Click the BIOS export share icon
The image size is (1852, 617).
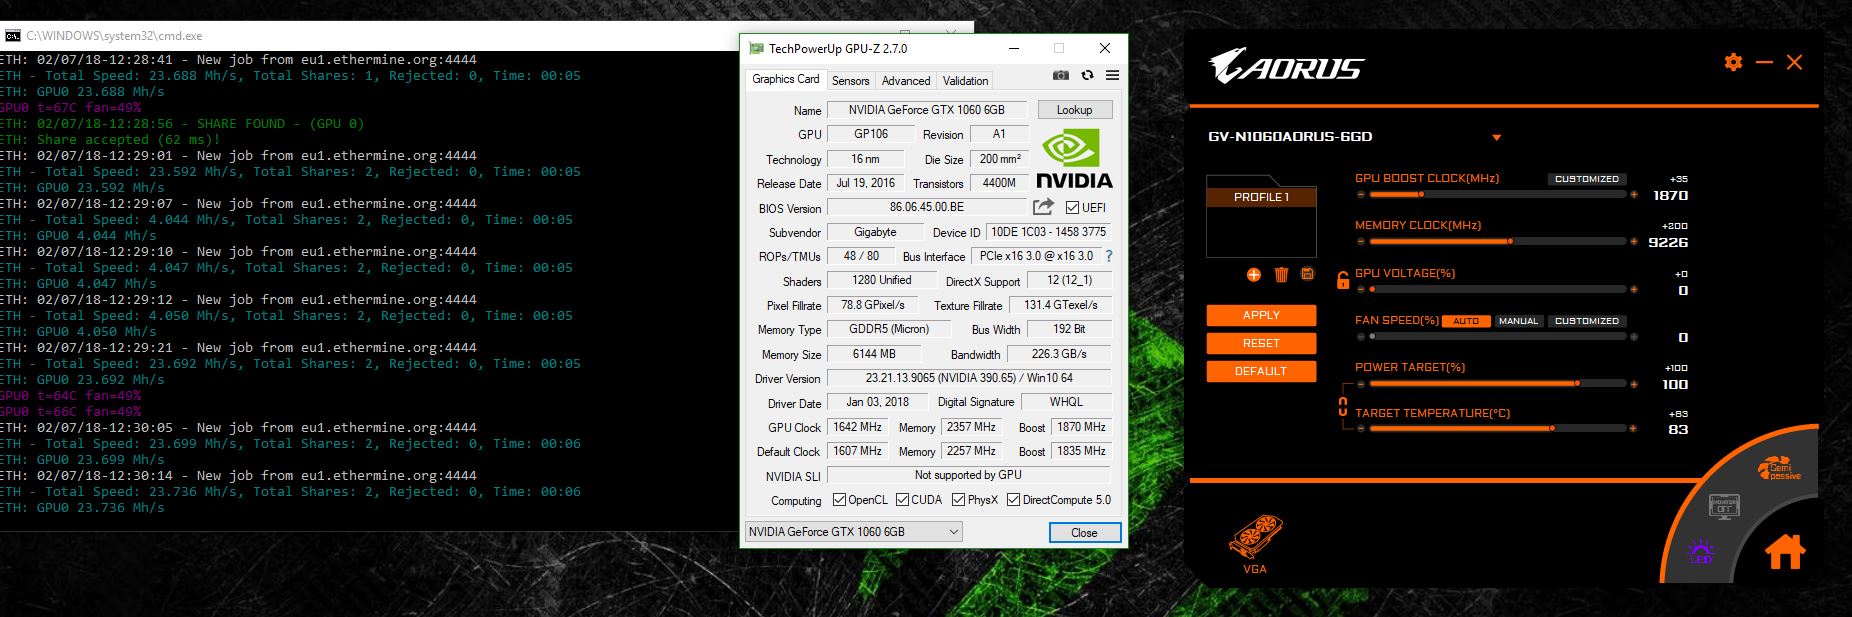click(x=1043, y=207)
